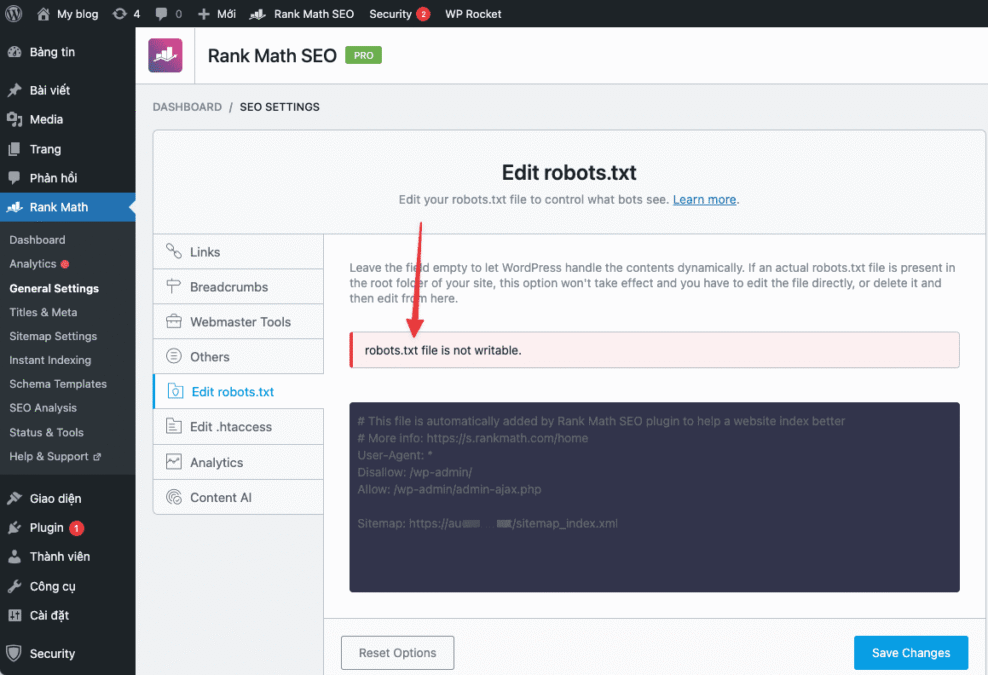Click the Edit .htaccess file icon
Image resolution: width=988 pixels, height=675 pixels.
174,427
